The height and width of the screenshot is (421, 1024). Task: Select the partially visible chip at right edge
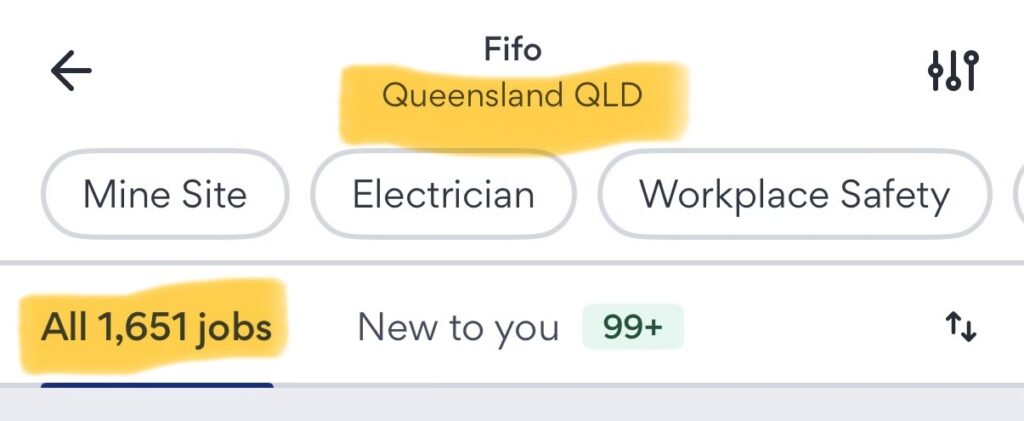[x=1017, y=194]
